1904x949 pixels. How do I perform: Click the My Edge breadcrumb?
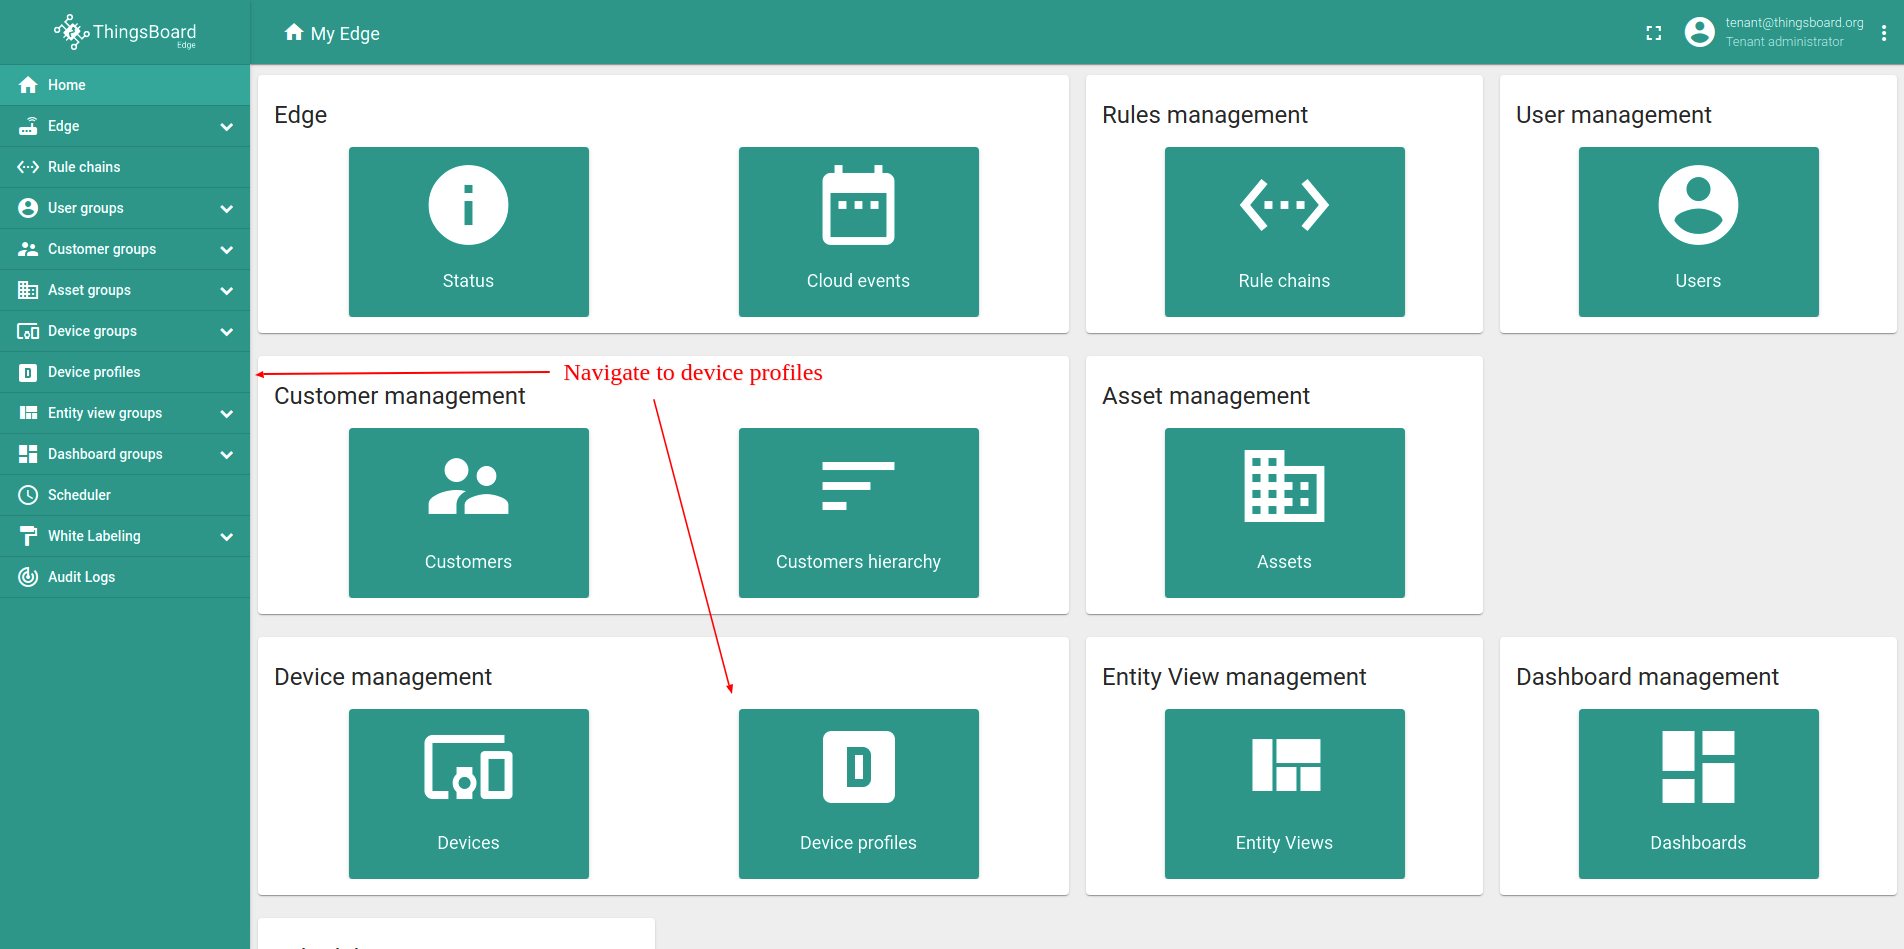point(344,33)
